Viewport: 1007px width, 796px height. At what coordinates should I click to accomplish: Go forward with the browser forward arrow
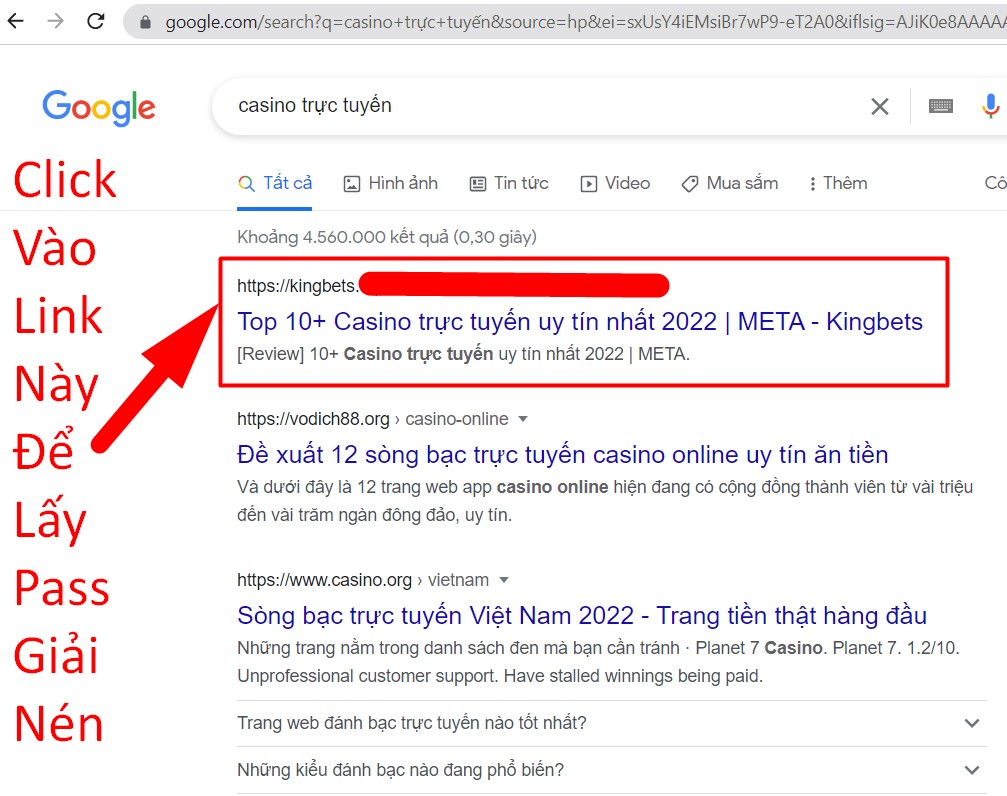56,21
